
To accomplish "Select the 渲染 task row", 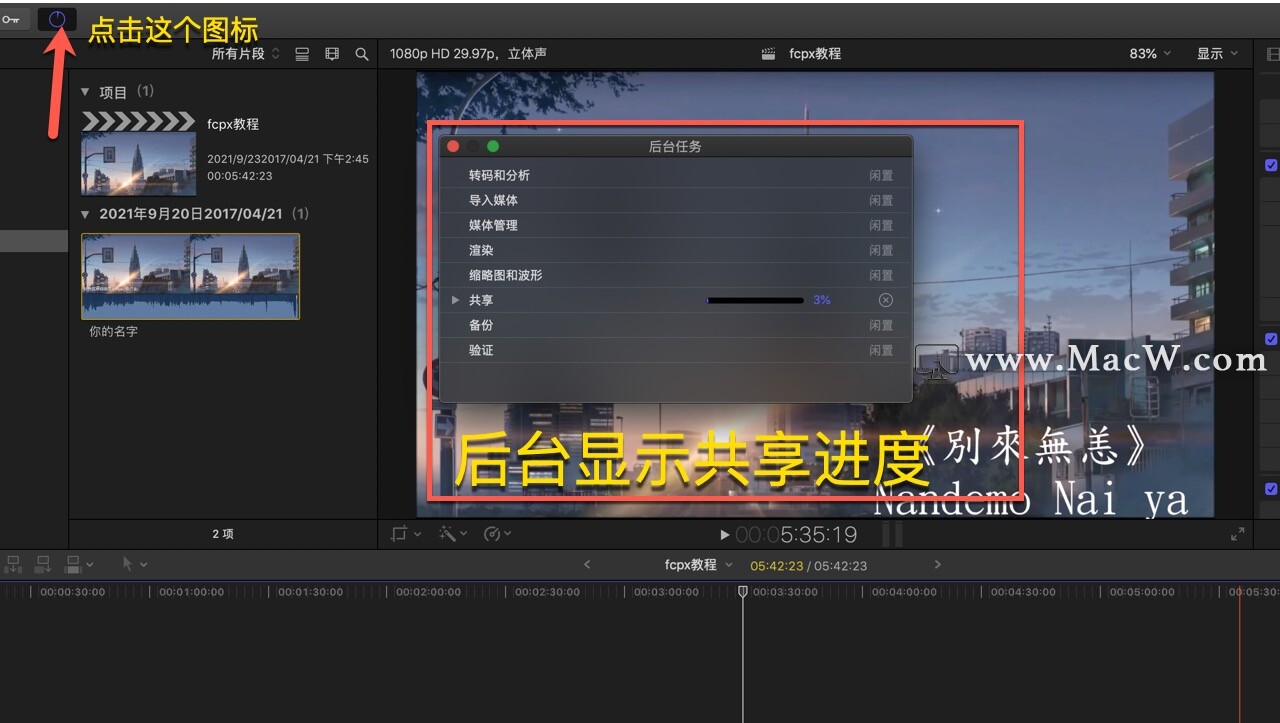I will [x=675, y=250].
